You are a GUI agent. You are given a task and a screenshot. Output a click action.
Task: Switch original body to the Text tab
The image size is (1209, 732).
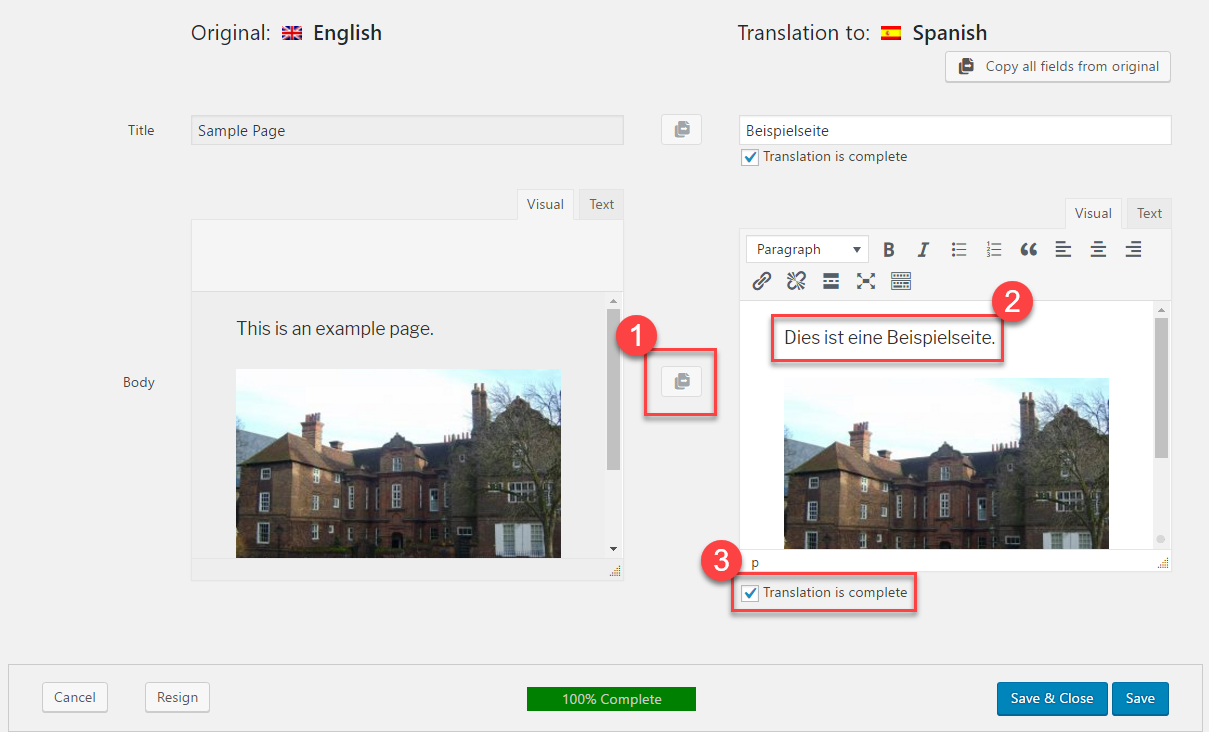coord(601,204)
